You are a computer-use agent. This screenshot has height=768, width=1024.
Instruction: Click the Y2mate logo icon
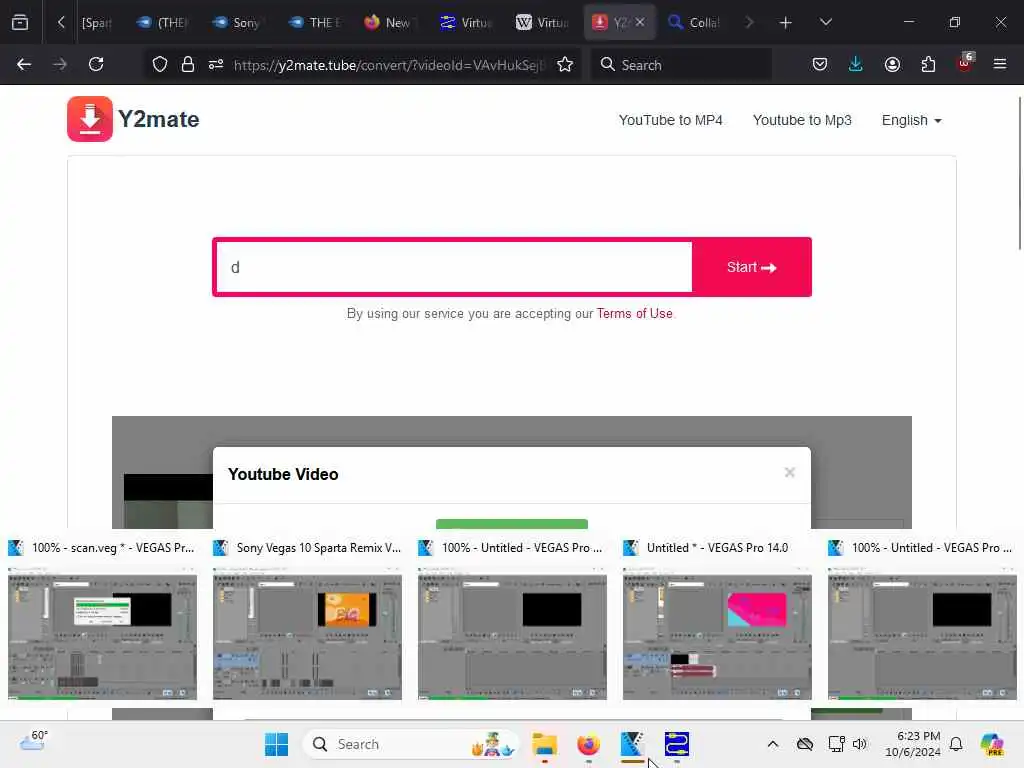(89, 119)
